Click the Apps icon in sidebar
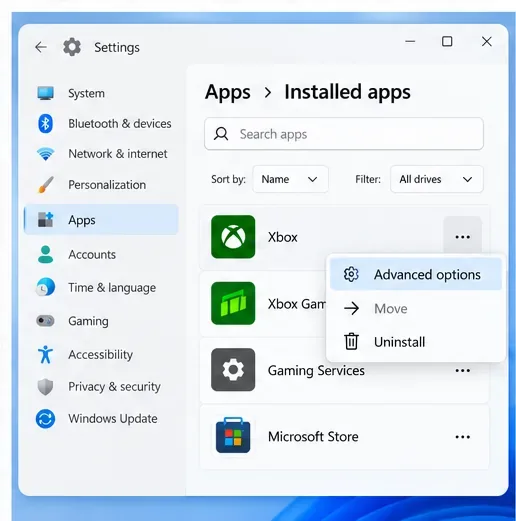516x521 pixels. point(45,220)
